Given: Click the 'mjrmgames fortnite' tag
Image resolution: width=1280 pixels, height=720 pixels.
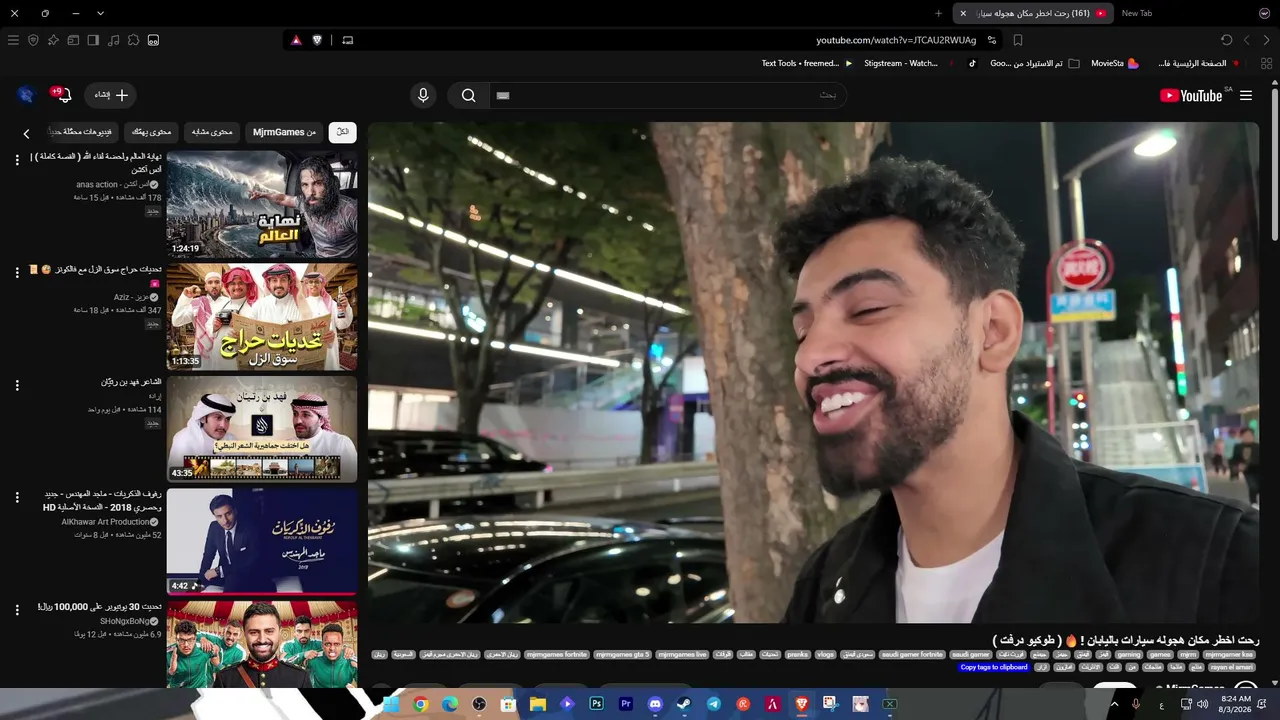Looking at the screenshot, I should (557, 655).
